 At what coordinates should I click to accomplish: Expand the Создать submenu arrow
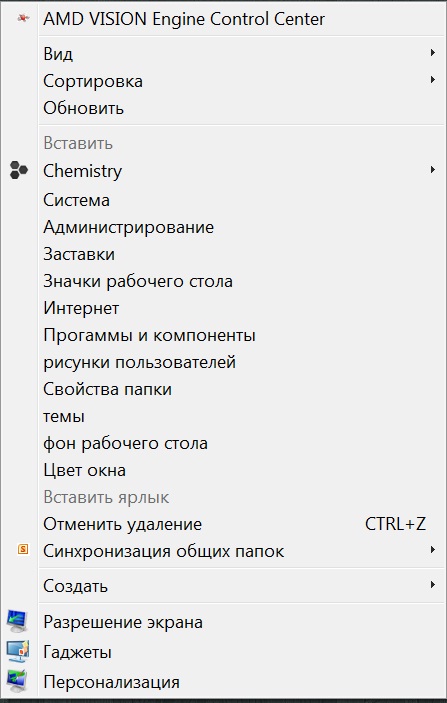[433, 585]
